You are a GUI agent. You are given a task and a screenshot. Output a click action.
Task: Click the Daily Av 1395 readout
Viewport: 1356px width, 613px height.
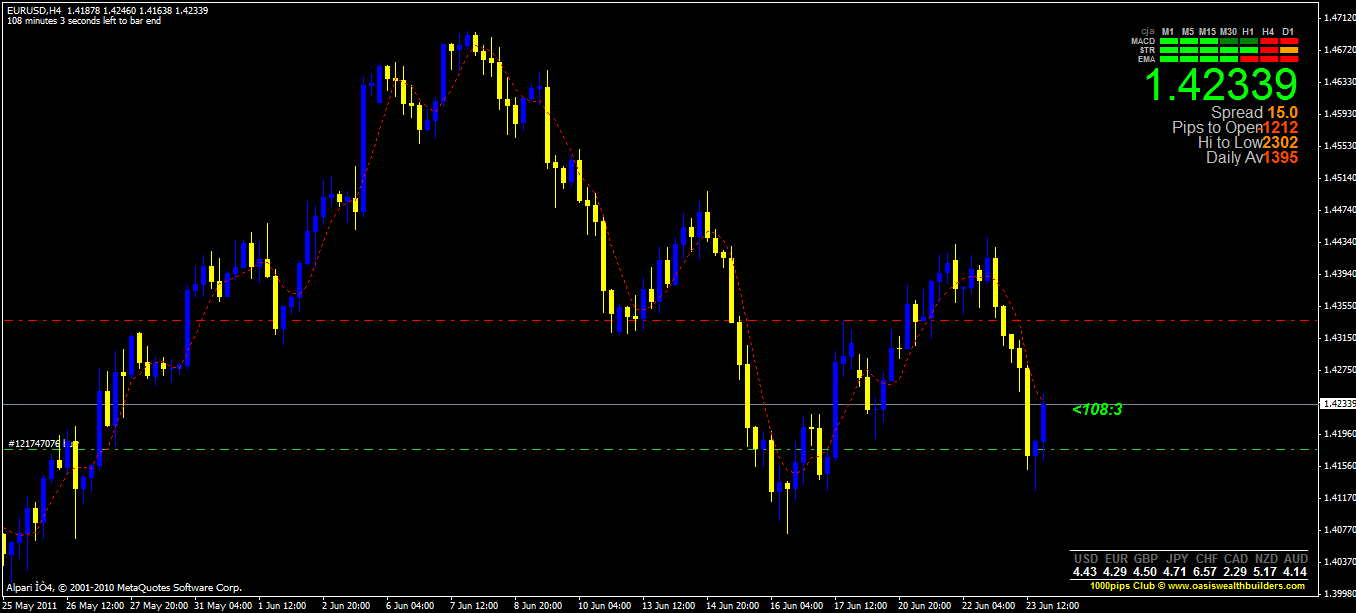[1252, 157]
